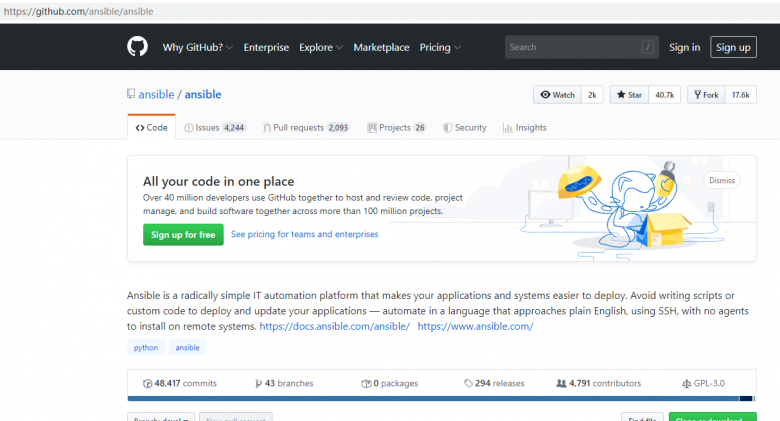Open the bold ansible repository name link
780x421 pixels.
click(203, 94)
